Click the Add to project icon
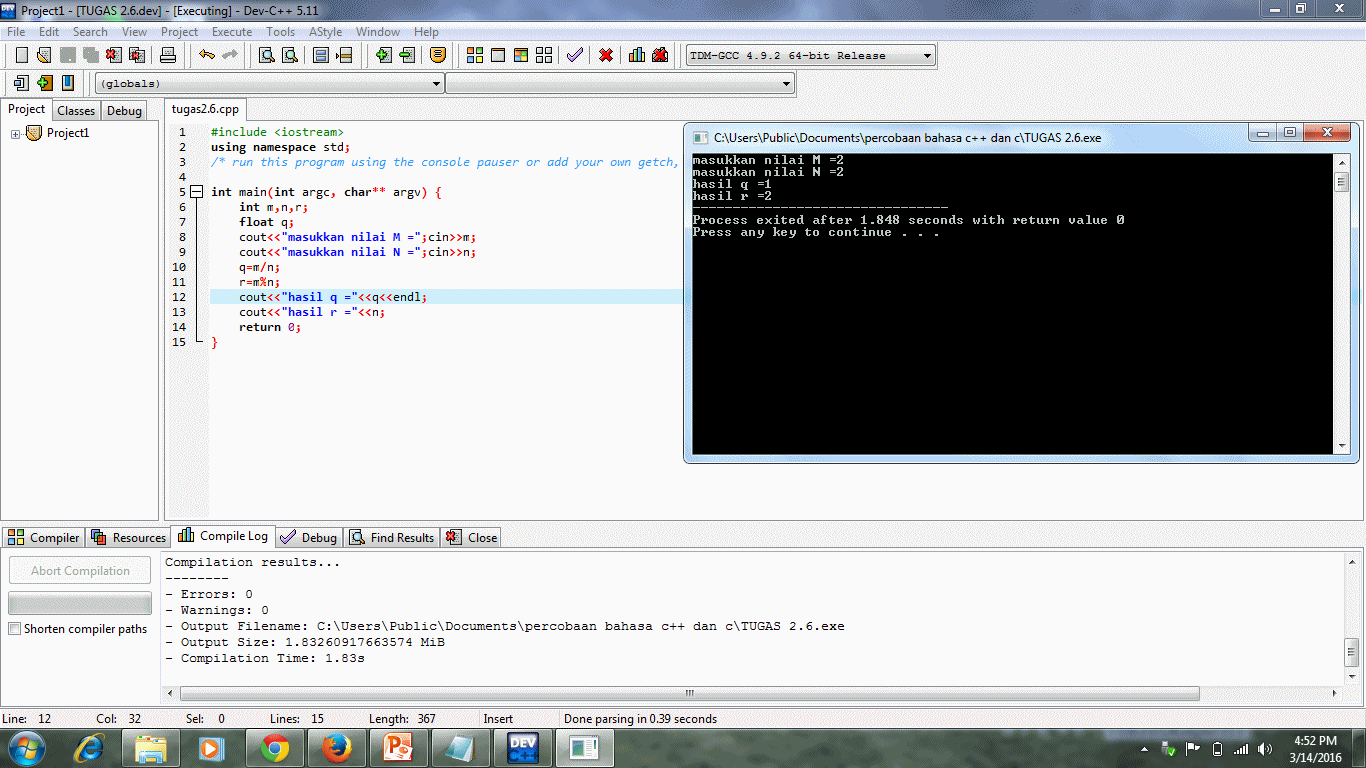Viewport: 1366px width, 768px height. [383, 55]
